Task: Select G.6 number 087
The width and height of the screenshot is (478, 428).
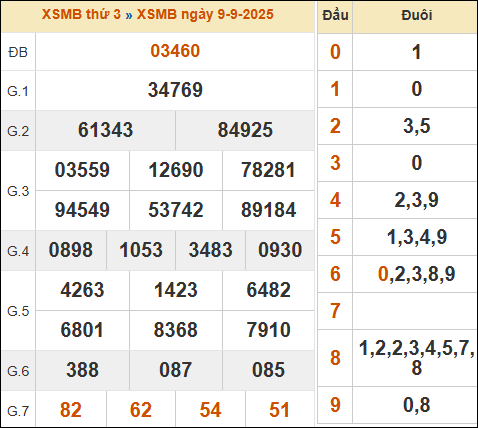Action: pos(175,370)
